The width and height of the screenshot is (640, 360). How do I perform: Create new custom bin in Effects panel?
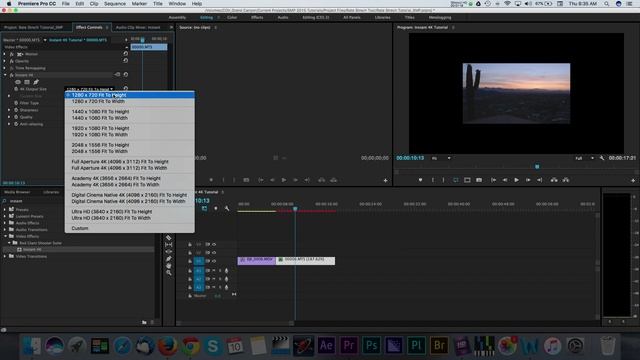pos(144,322)
